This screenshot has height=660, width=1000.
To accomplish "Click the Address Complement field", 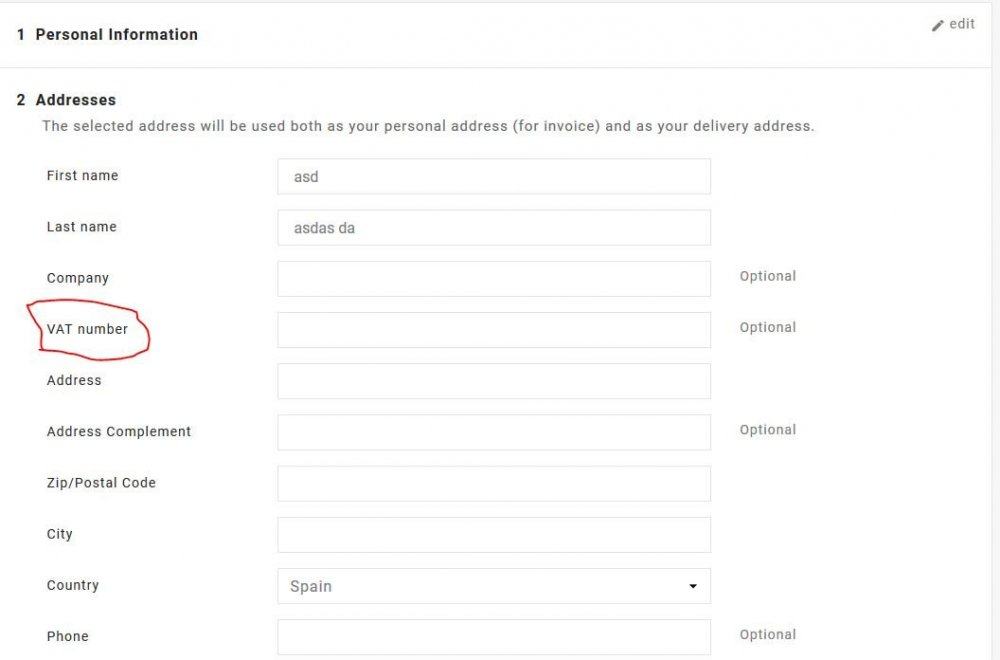I will coord(494,432).
